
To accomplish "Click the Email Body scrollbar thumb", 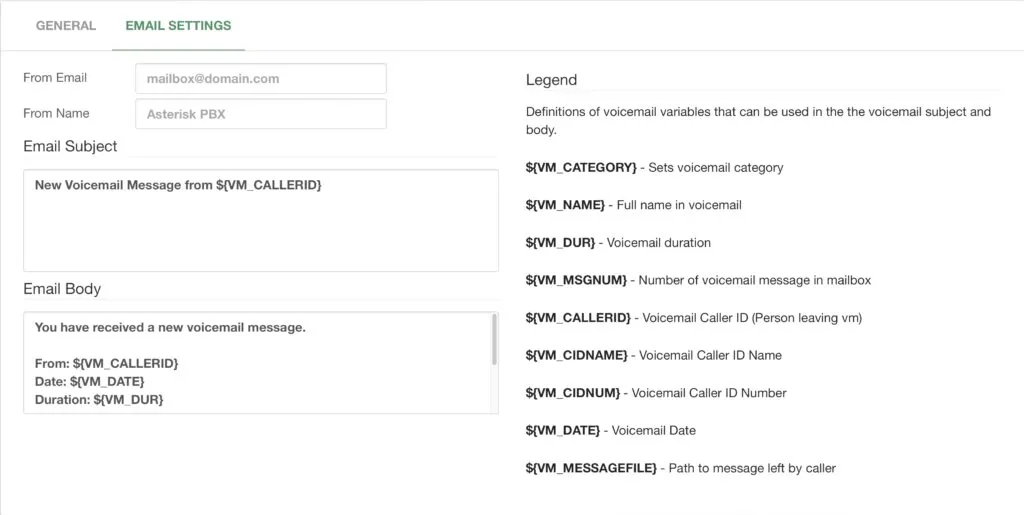I will (x=494, y=339).
